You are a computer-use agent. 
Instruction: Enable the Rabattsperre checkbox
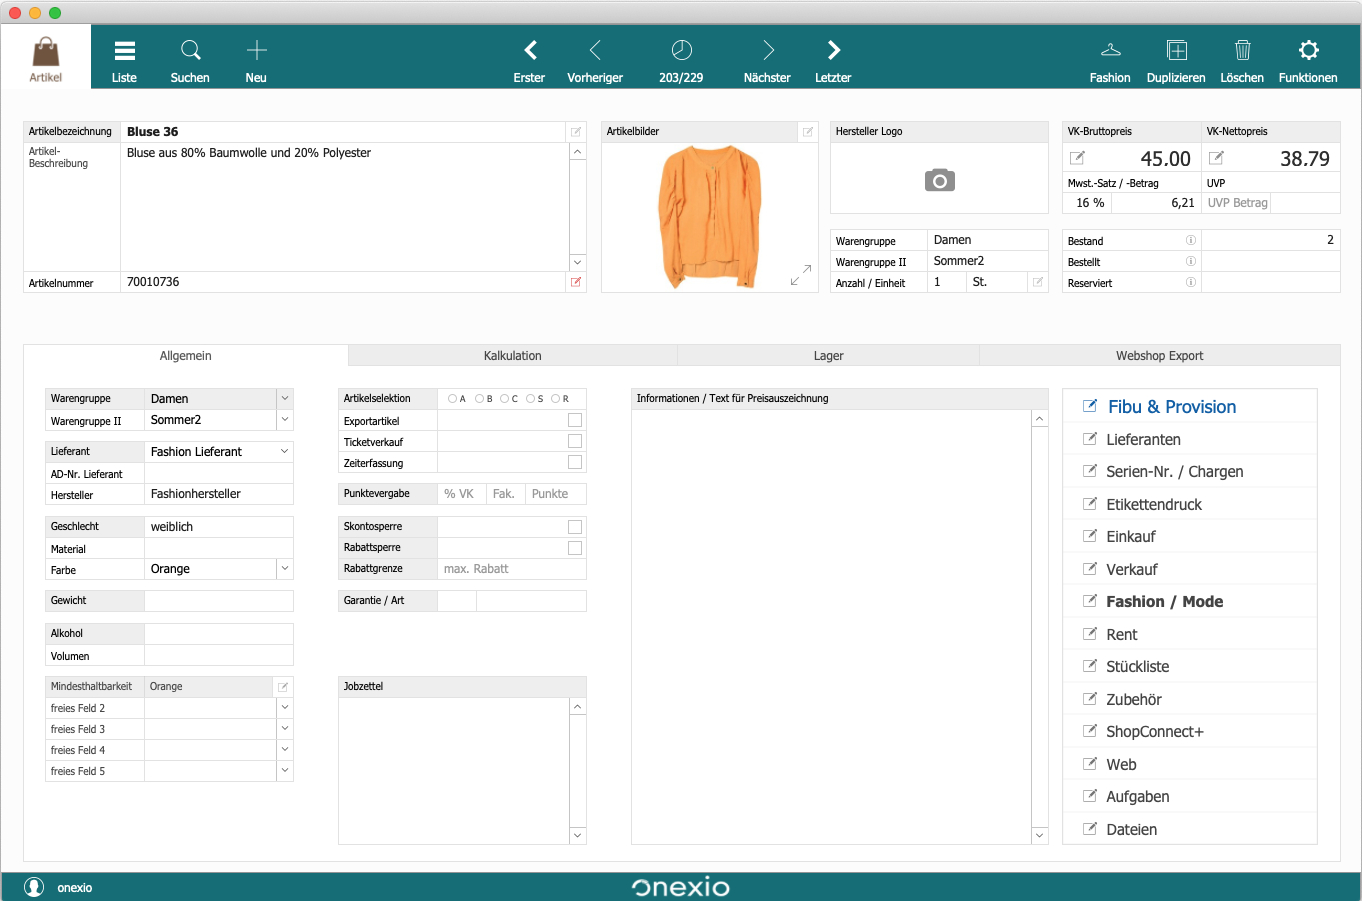(x=575, y=548)
